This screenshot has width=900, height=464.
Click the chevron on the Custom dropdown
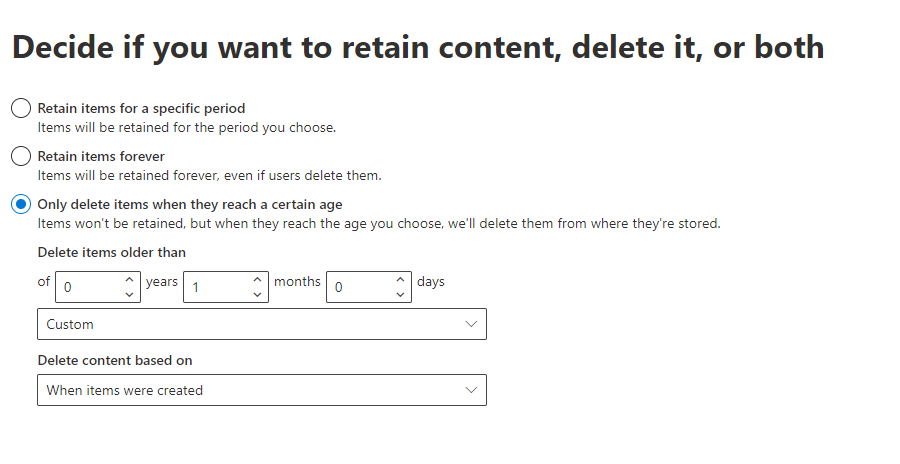[x=472, y=324]
